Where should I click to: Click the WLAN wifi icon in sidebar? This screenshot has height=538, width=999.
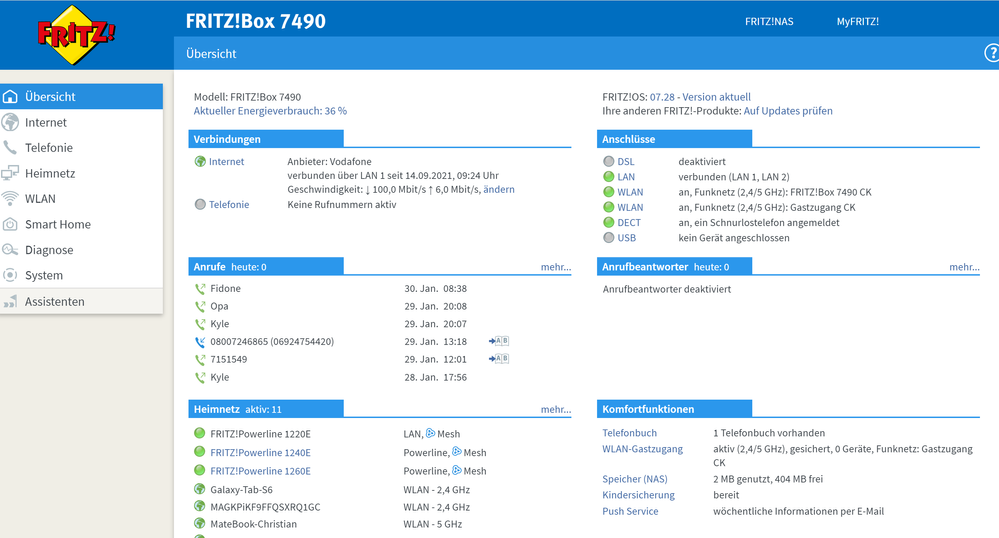pos(10,199)
